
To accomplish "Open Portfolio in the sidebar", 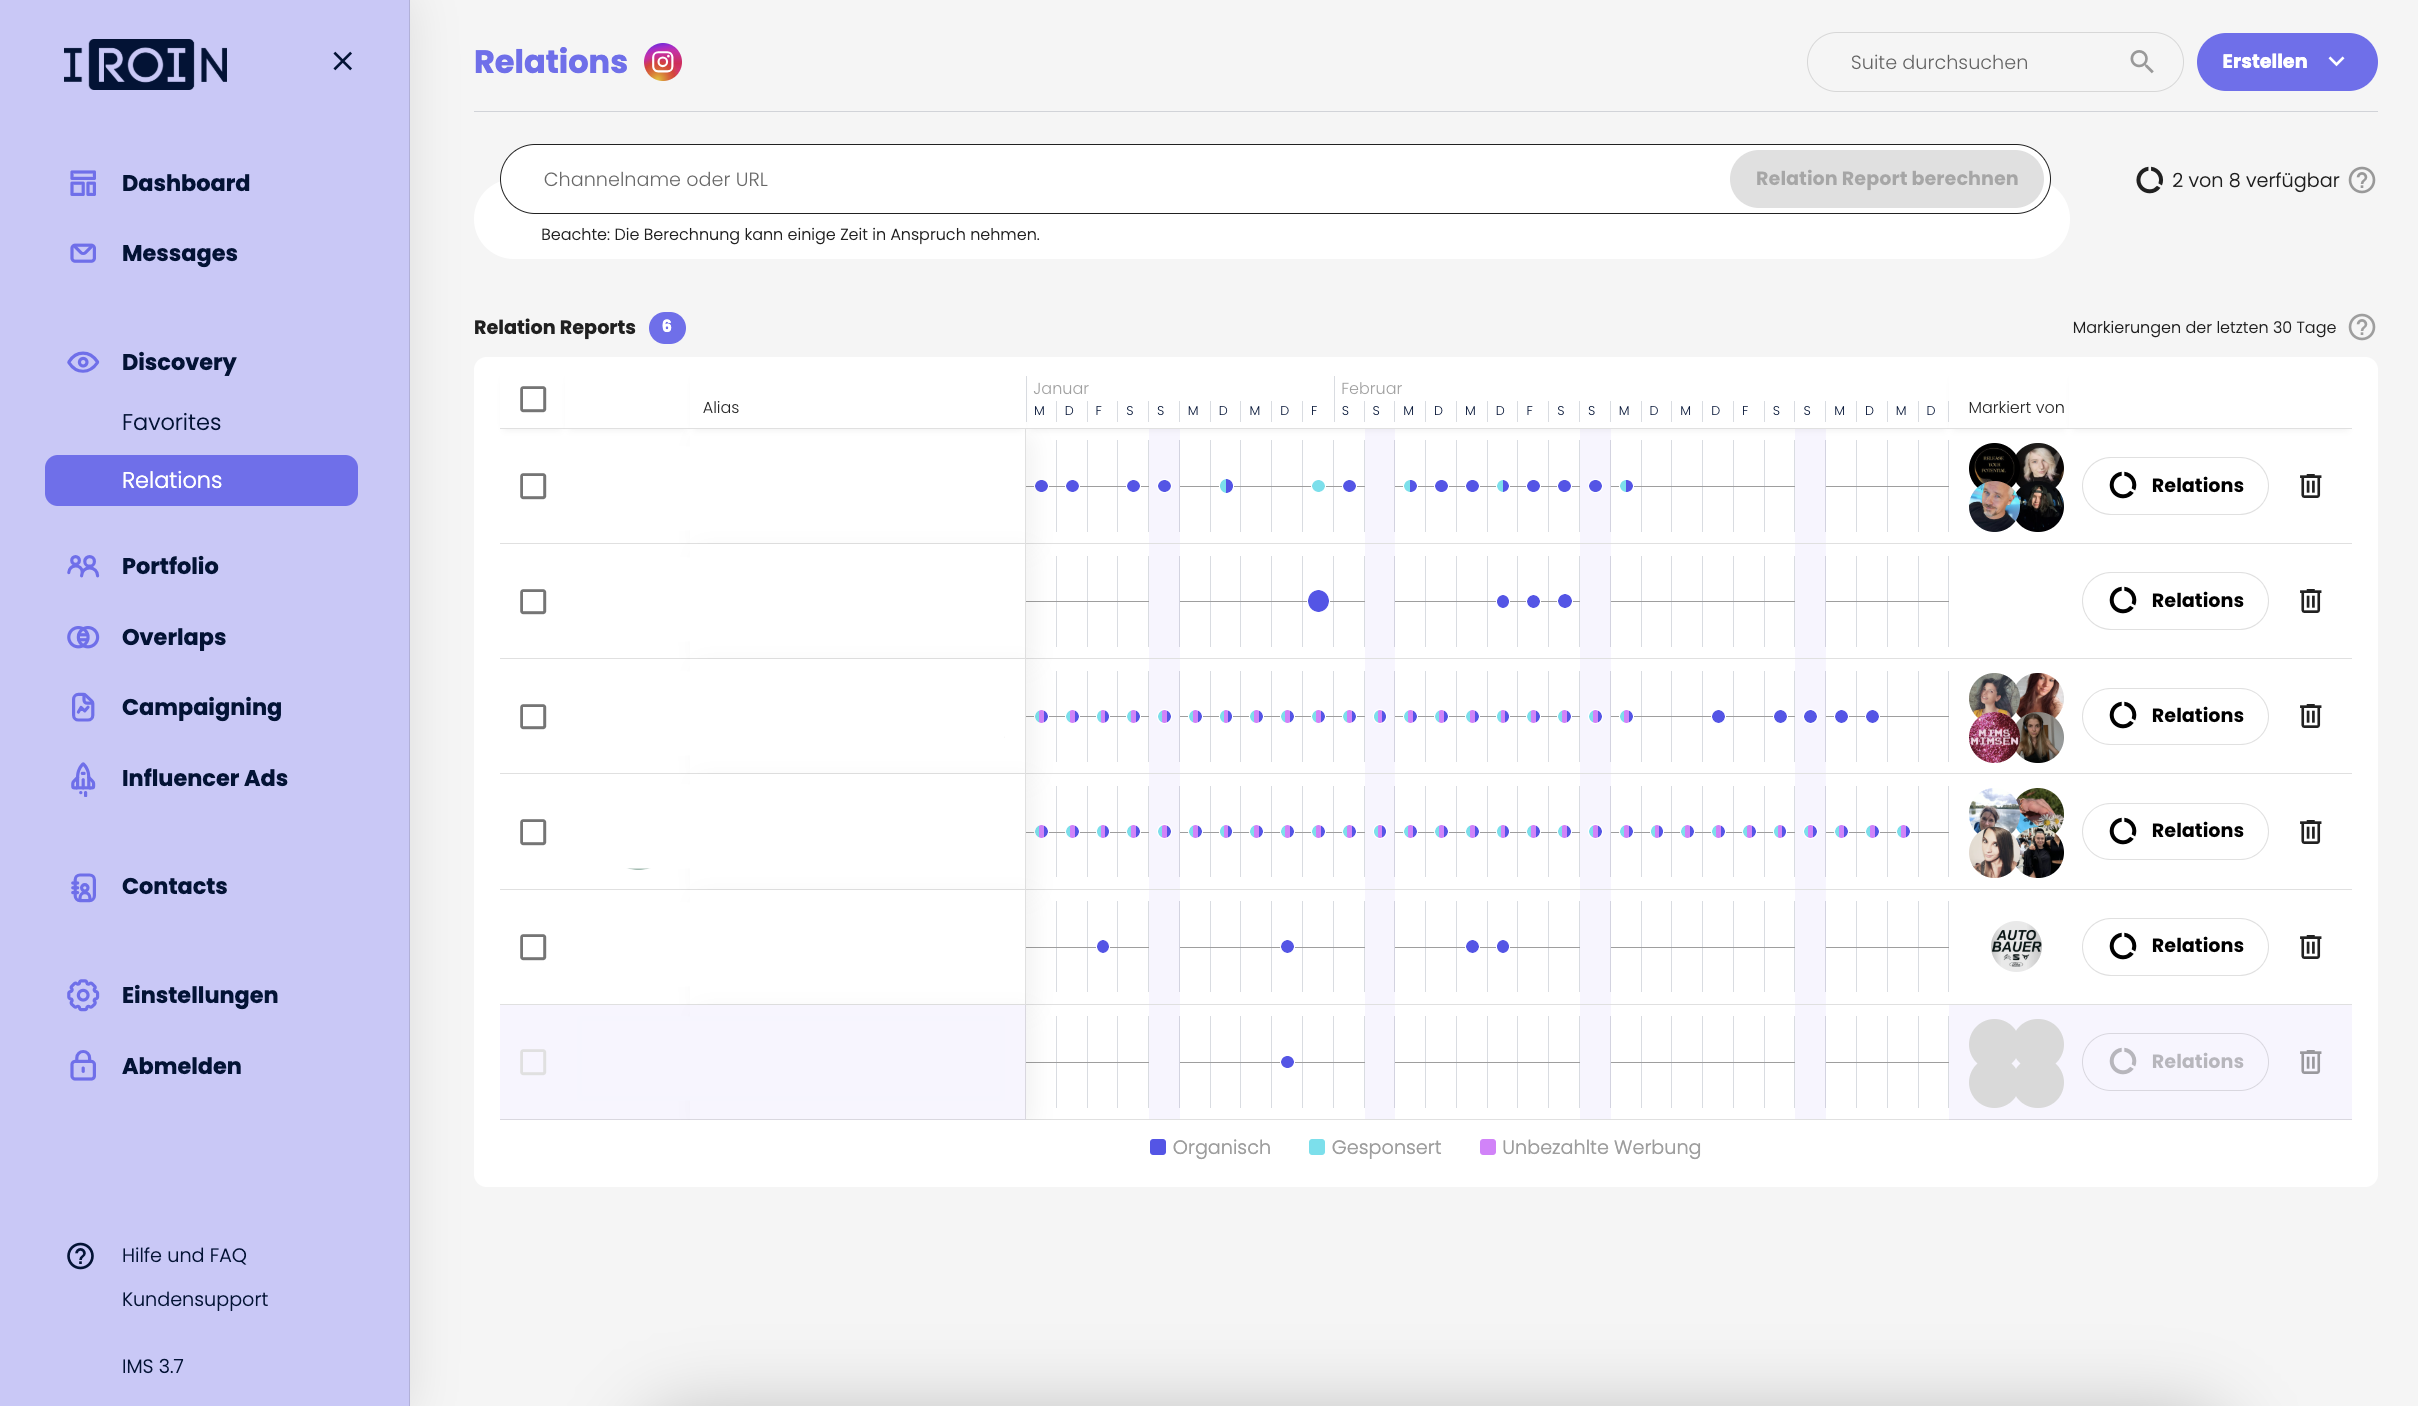I will pyautogui.click(x=169, y=566).
